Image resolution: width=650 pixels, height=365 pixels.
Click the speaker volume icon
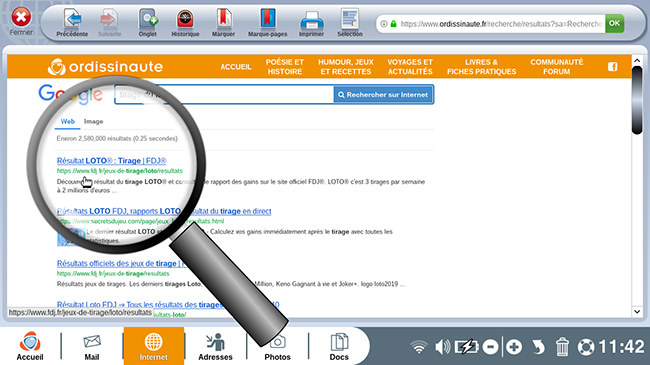[442, 347]
